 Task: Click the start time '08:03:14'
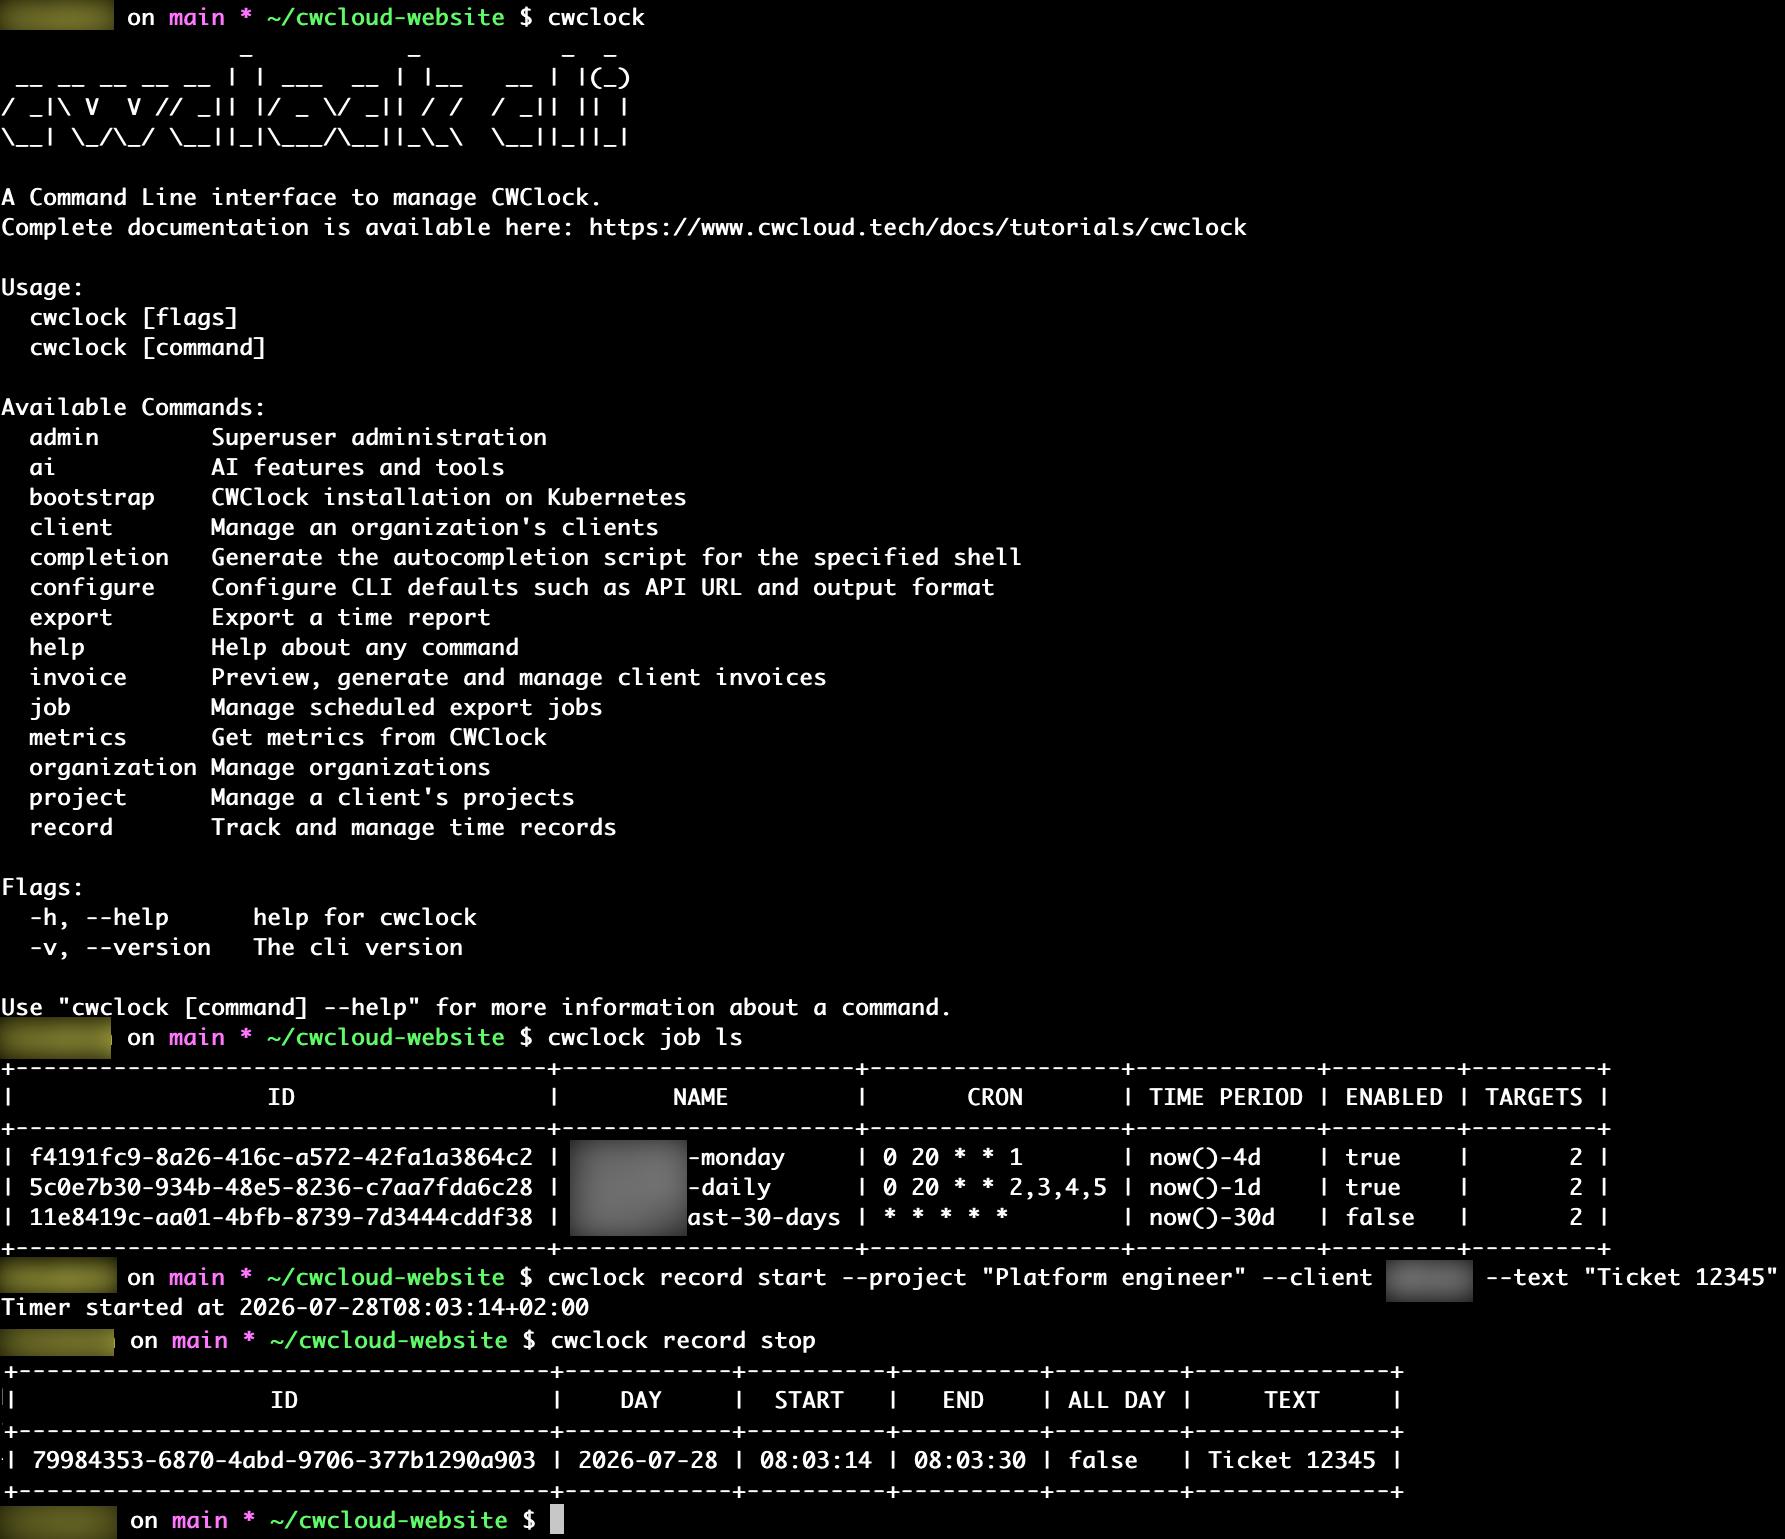816,1460
